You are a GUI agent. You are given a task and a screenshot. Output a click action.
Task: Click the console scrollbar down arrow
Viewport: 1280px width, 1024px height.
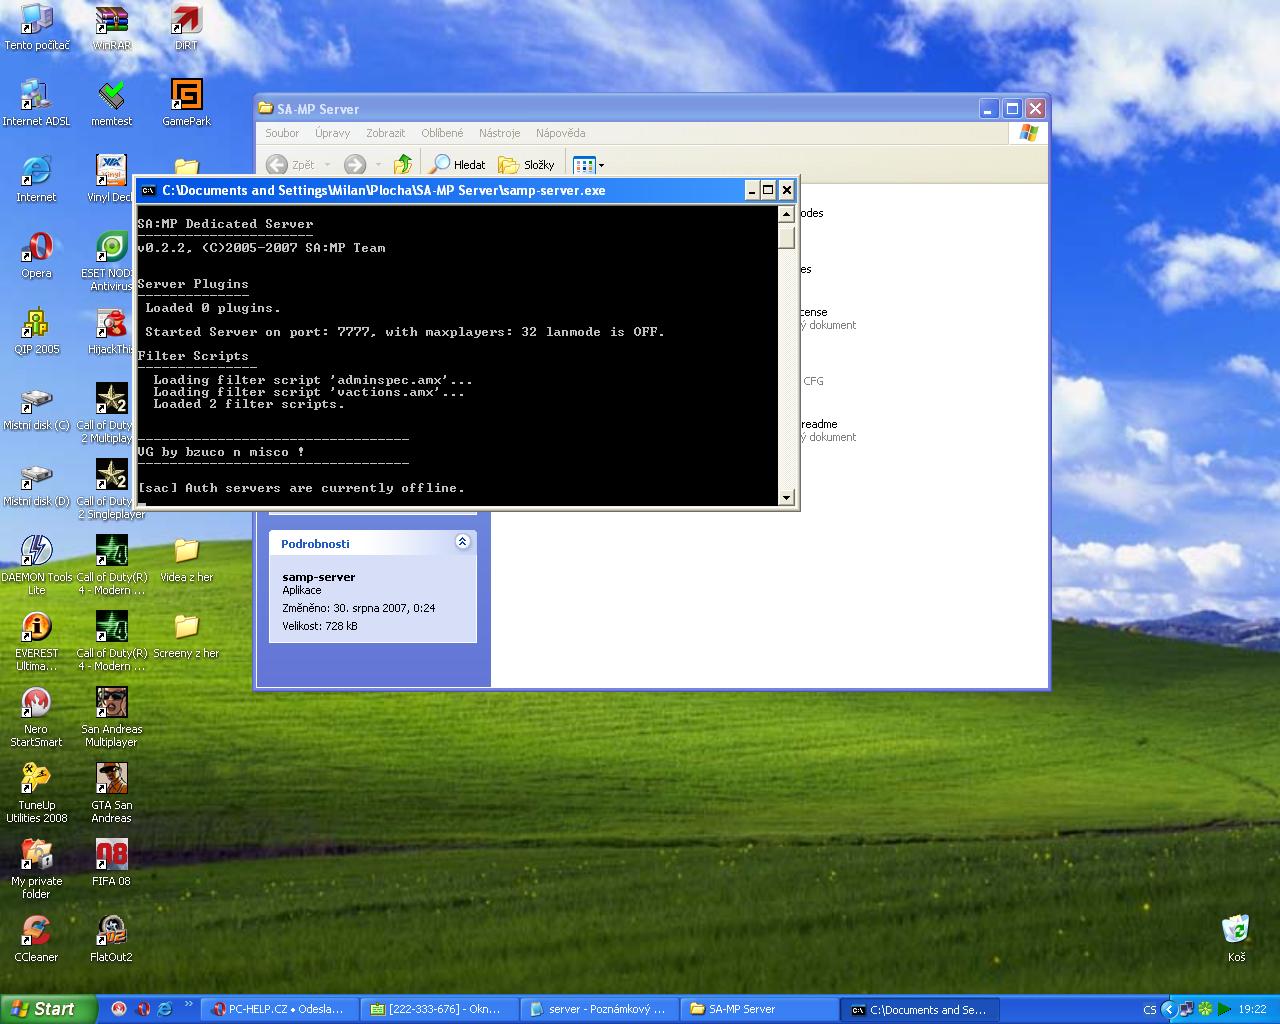click(x=786, y=497)
